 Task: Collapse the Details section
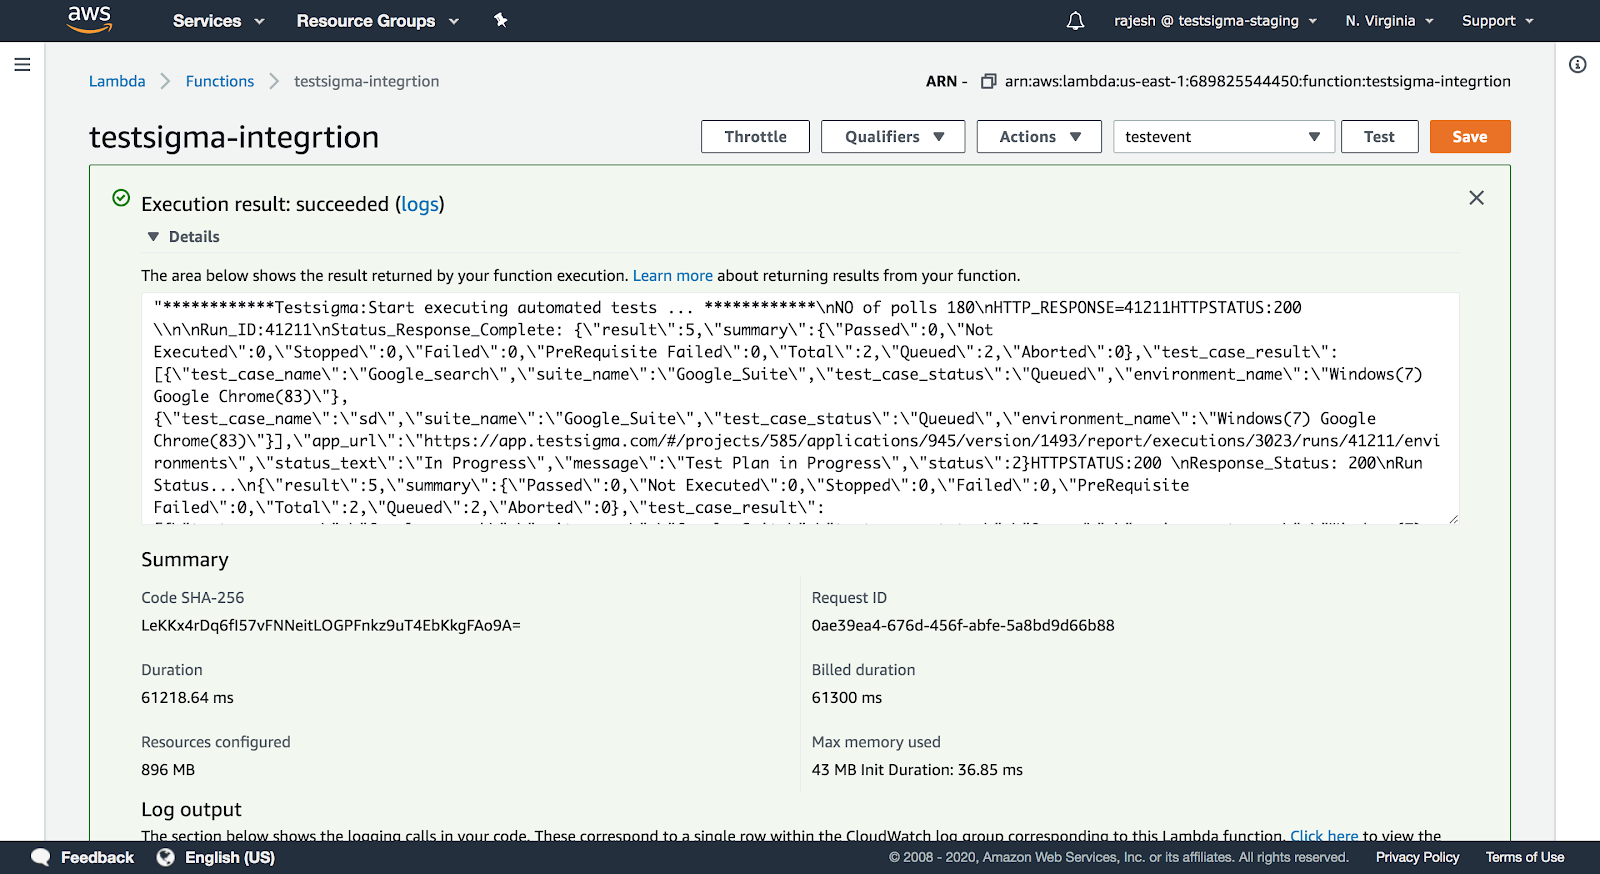tap(183, 237)
